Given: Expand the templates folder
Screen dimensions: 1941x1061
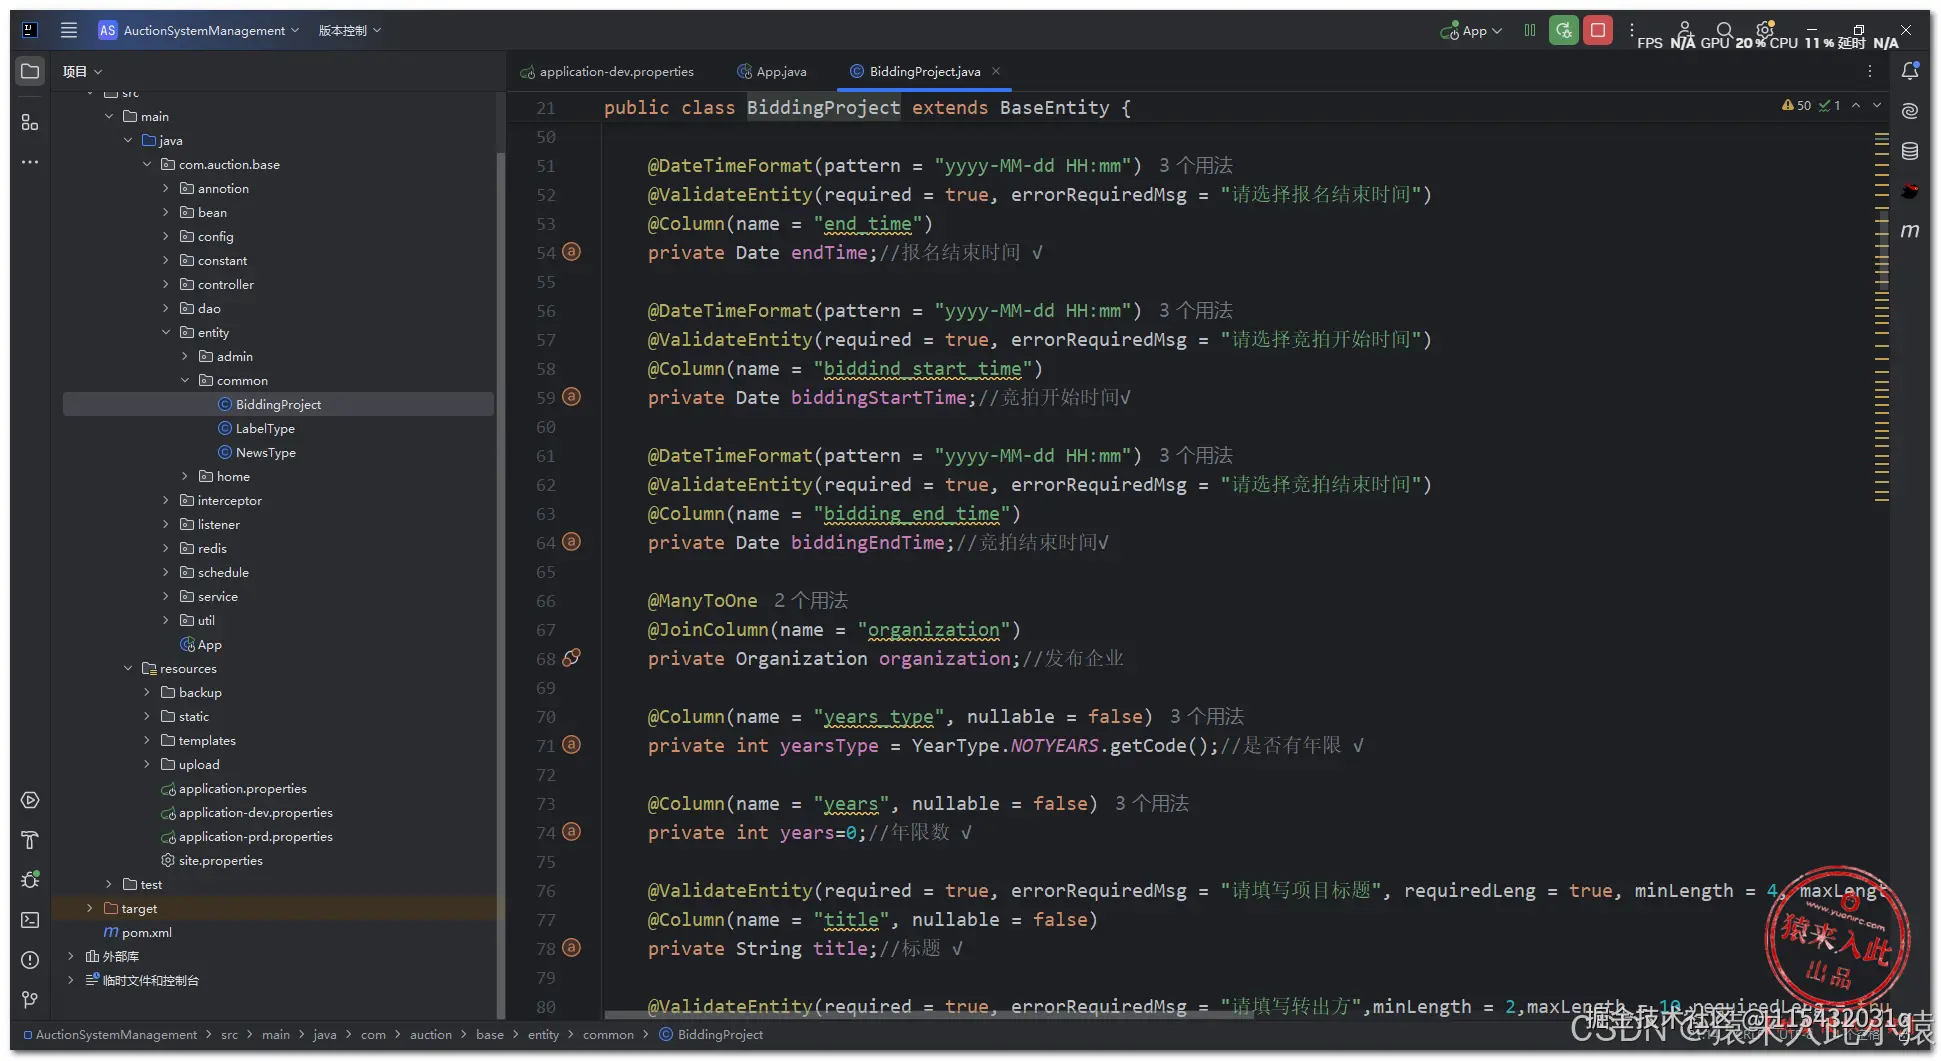Looking at the screenshot, I should 147,740.
